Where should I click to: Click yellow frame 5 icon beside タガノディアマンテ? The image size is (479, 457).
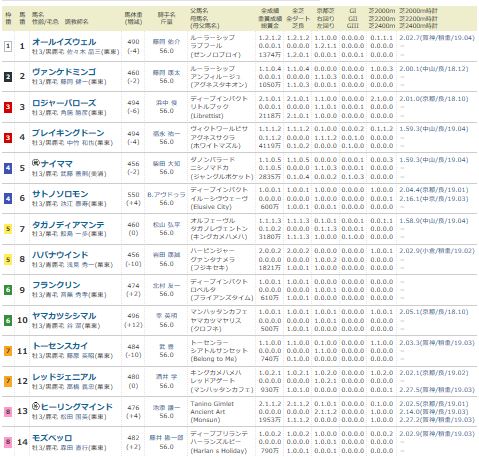tap(8, 229)
